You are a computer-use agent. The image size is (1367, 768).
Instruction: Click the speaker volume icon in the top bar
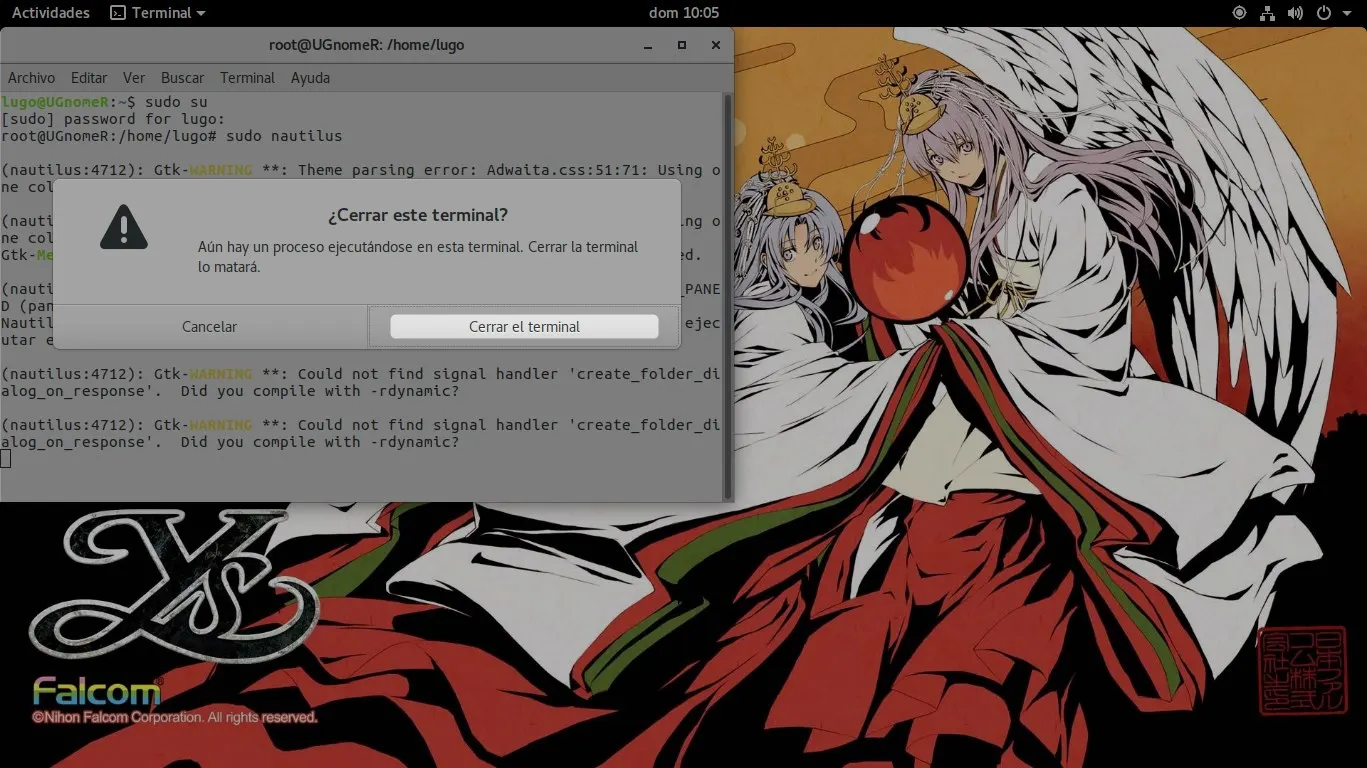[1295, 13]
